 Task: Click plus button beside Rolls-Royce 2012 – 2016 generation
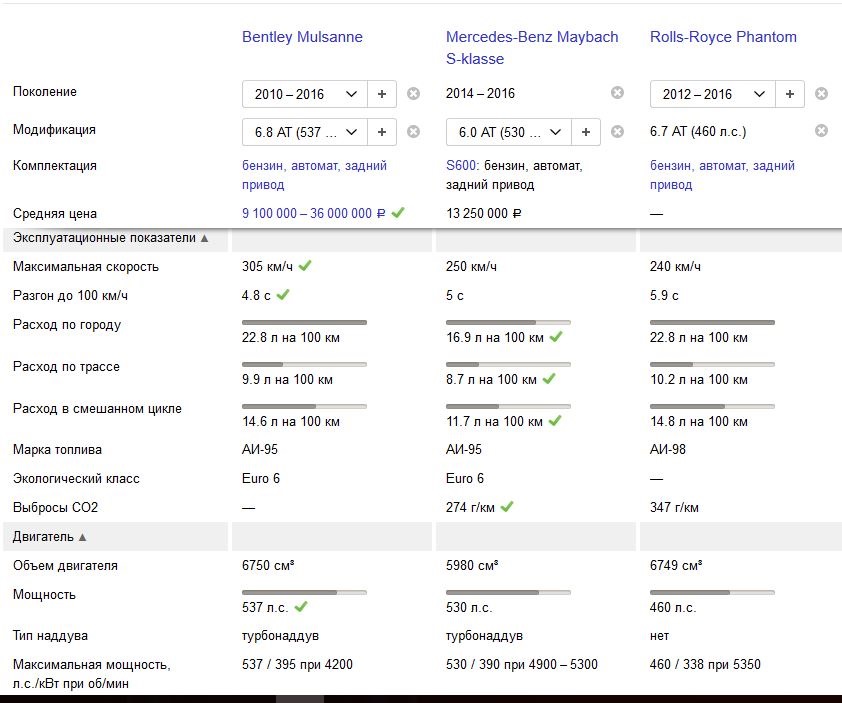(790, 94)
